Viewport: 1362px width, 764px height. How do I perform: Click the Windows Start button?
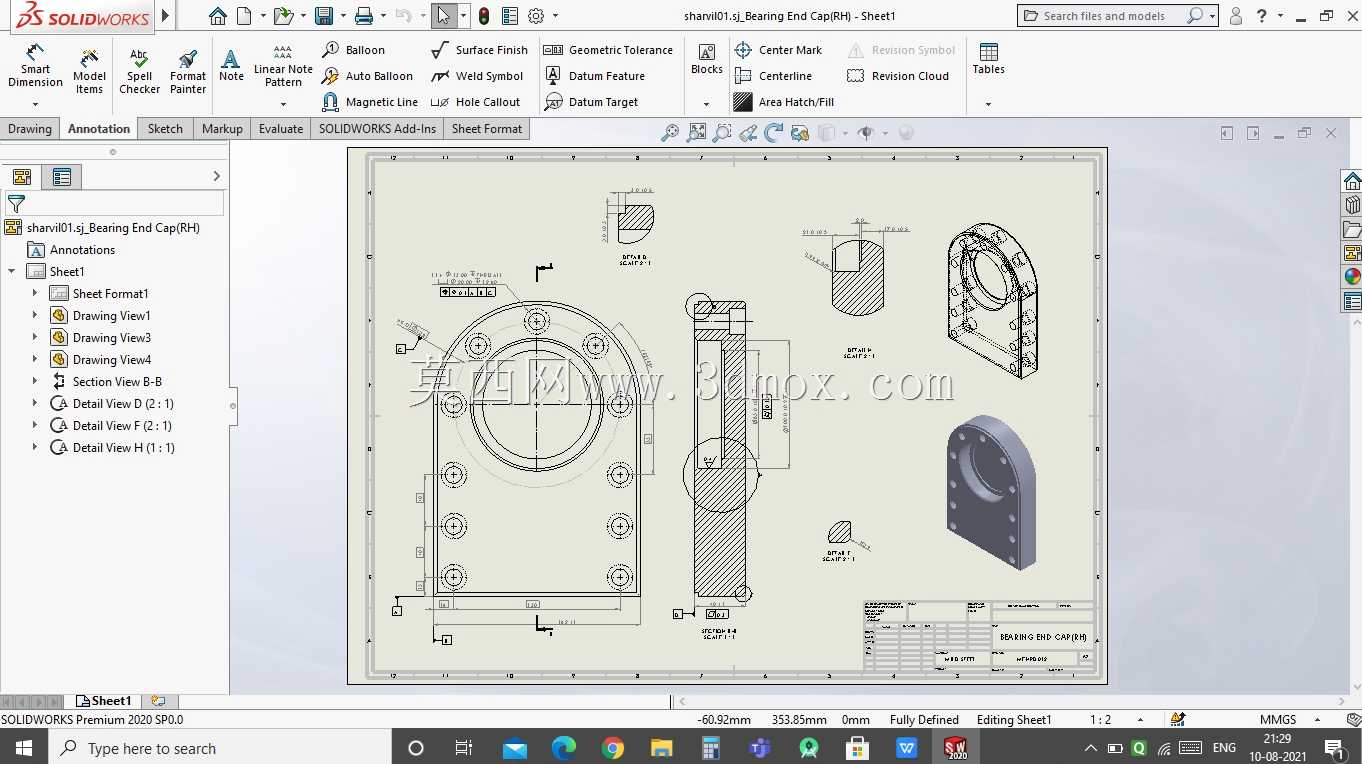click(x=24, y=747)
